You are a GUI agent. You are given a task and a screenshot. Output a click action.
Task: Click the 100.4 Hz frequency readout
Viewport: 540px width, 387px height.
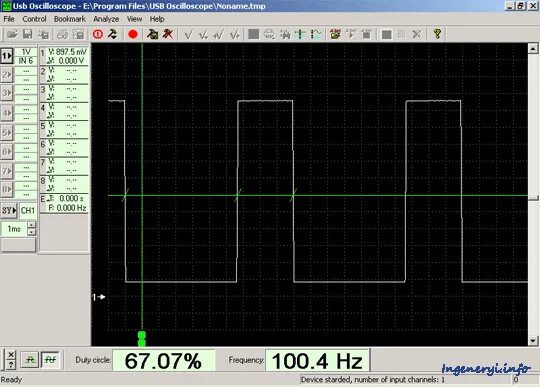pyautogui.click(x=318, y=360)
